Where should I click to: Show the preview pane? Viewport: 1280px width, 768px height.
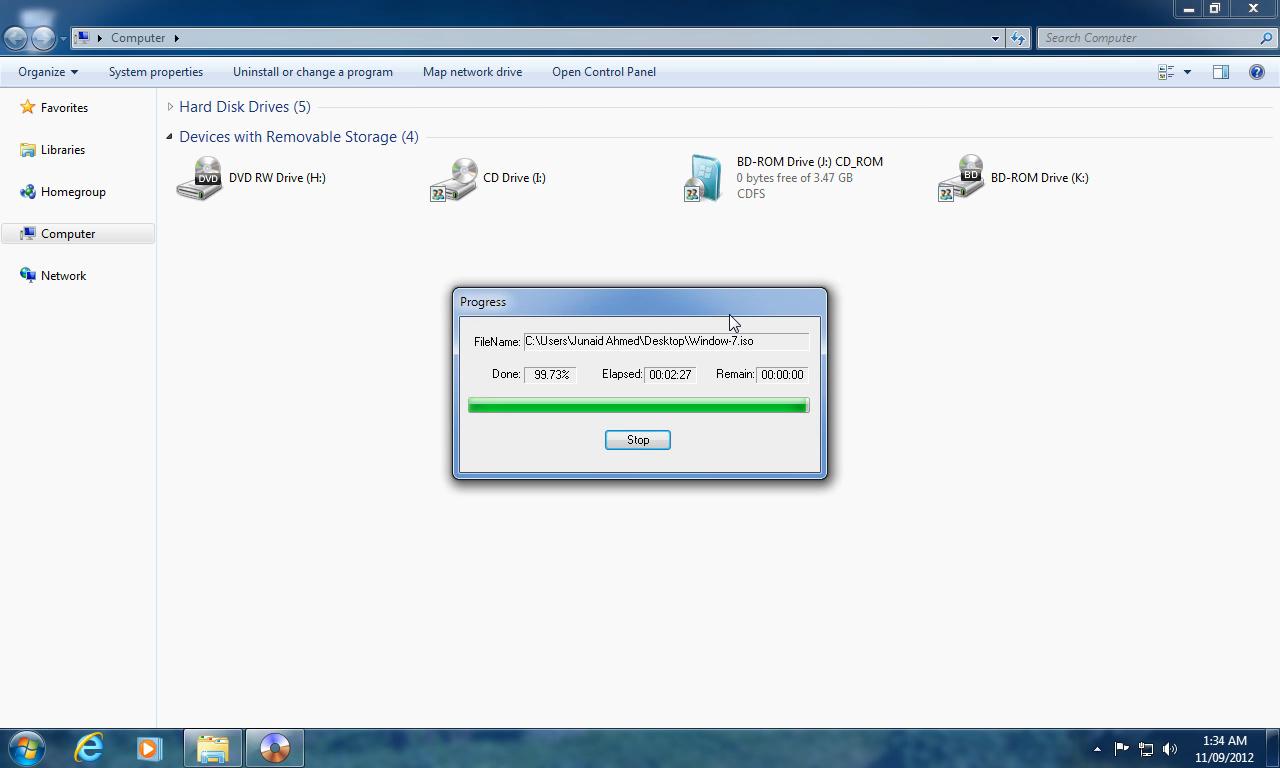point(1220,71)
